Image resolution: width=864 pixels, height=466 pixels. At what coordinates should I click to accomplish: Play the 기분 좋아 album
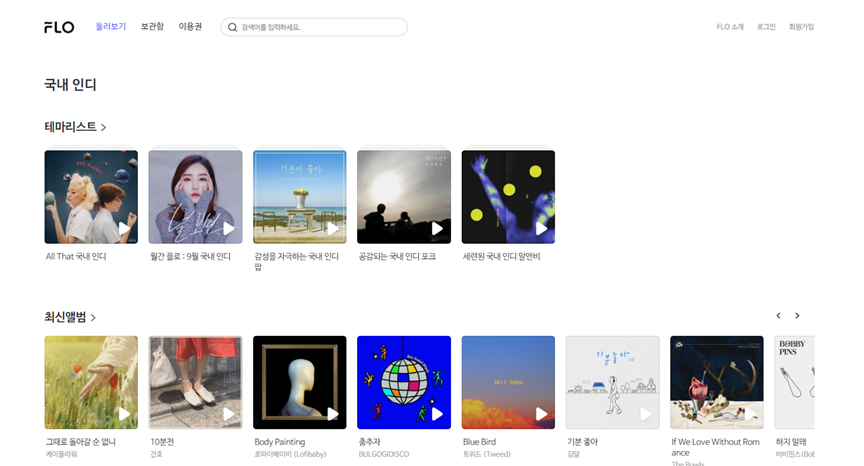(x=645, y=414)
